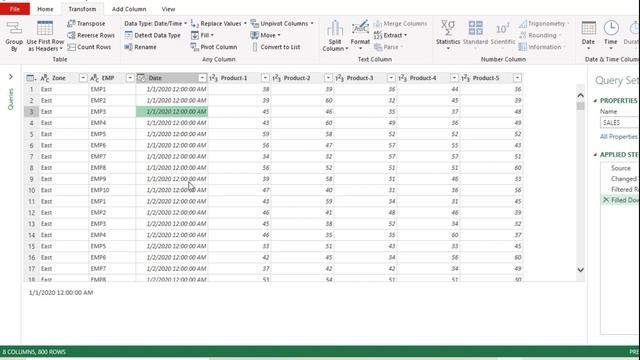Screen dimensions: 640x360
Task: Open Split Column options
Action: tap(335, 36)
